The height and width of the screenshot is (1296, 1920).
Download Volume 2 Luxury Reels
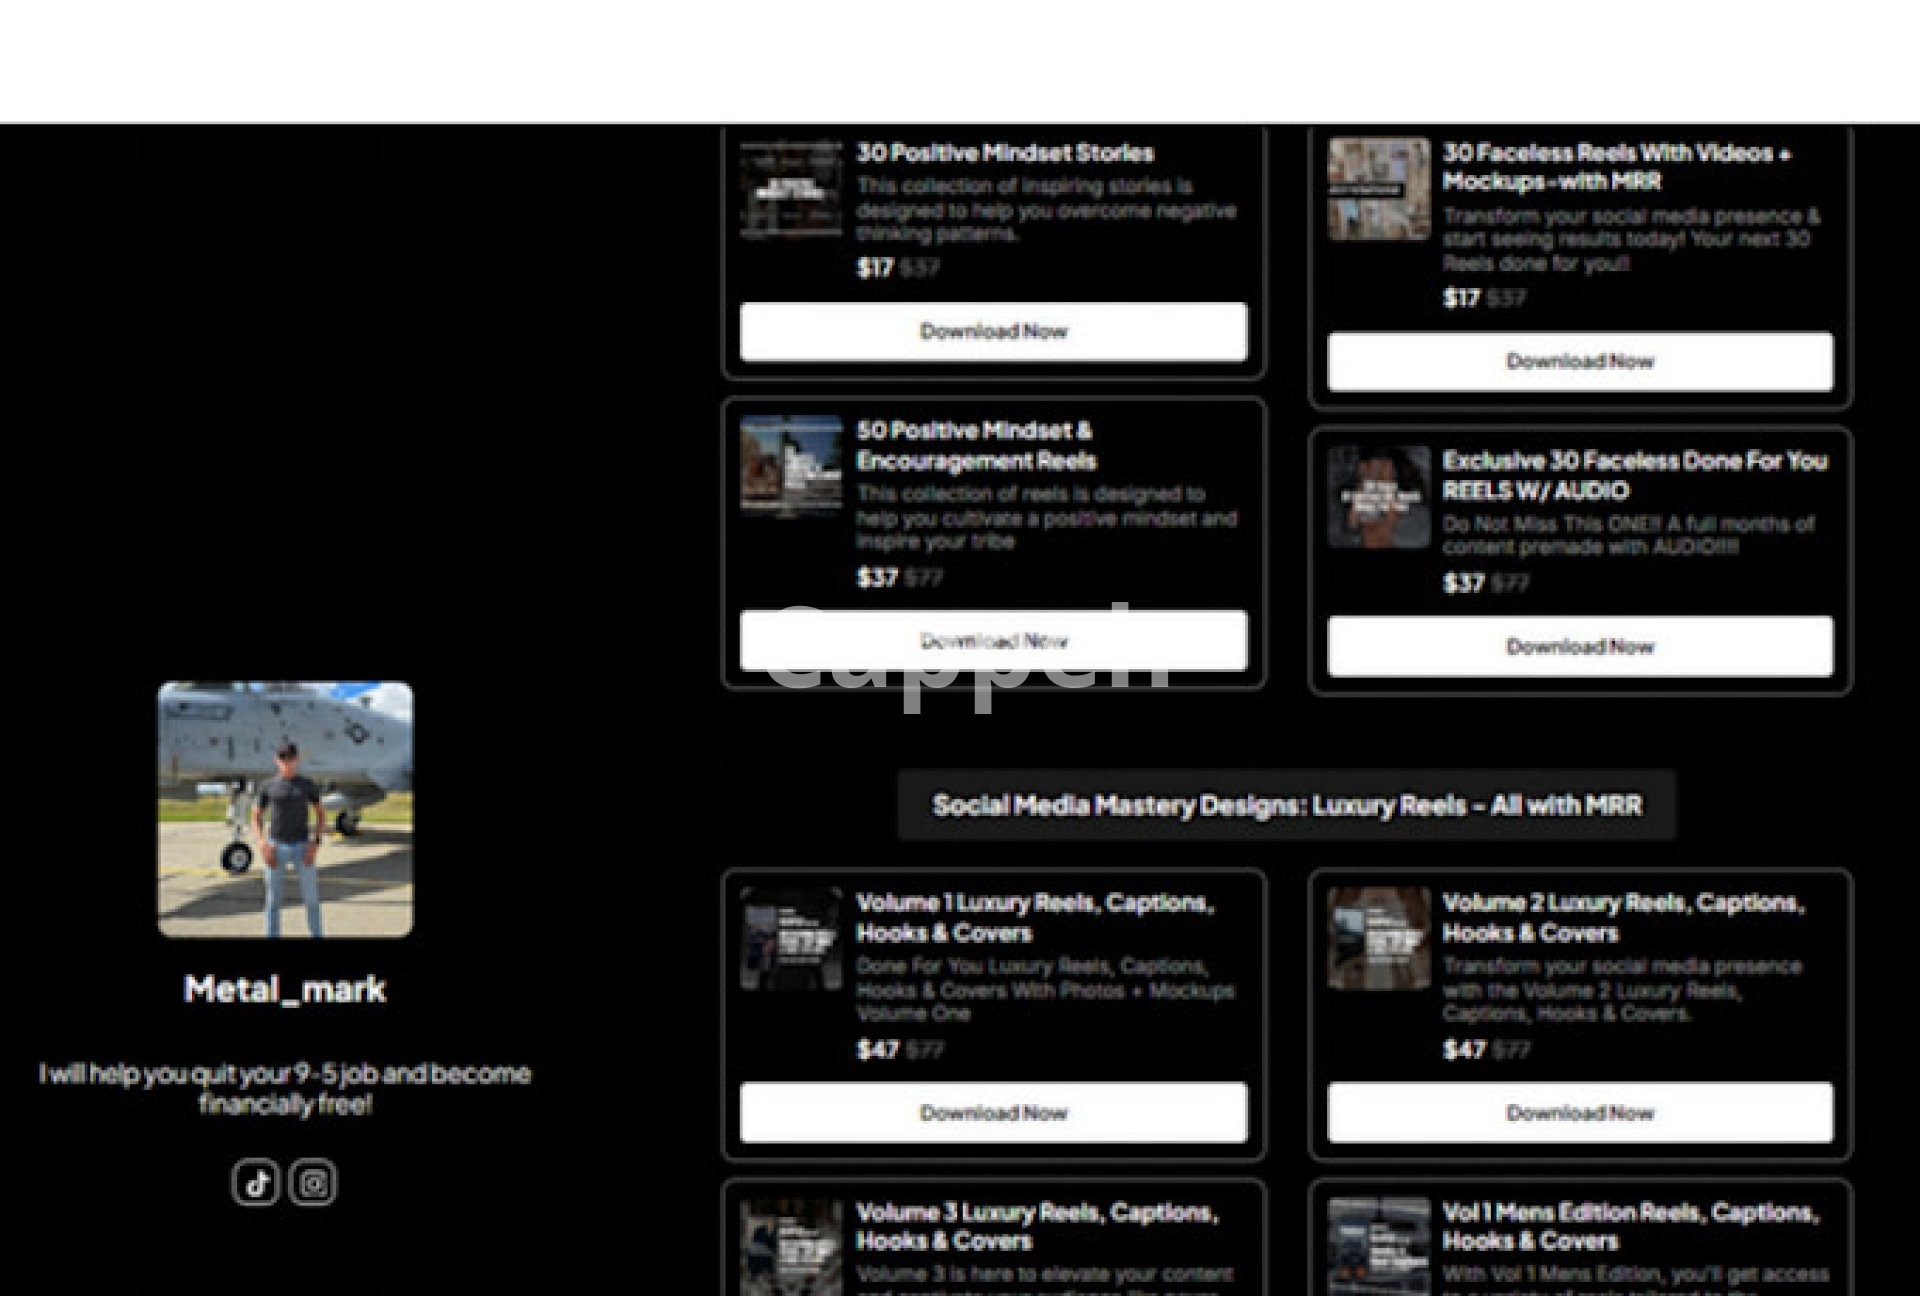pyautogui.click(x=1579, y=1112)
